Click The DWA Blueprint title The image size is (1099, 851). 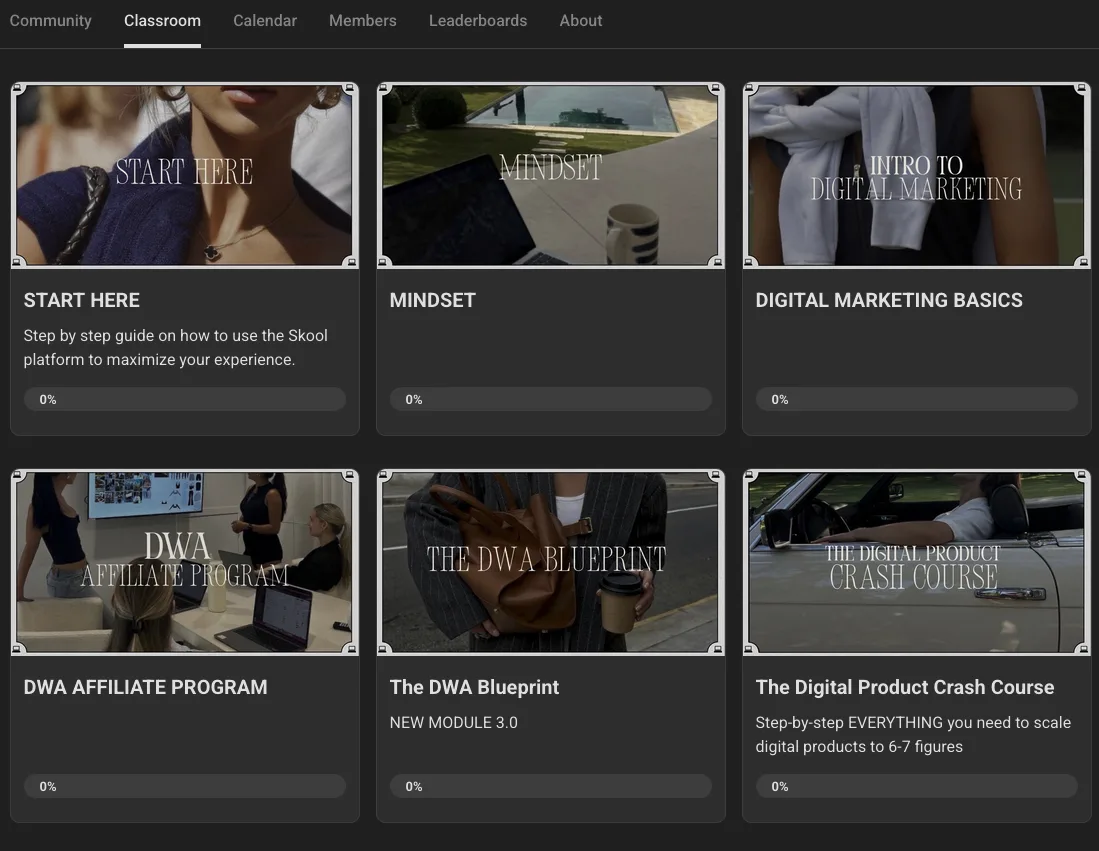475,687
